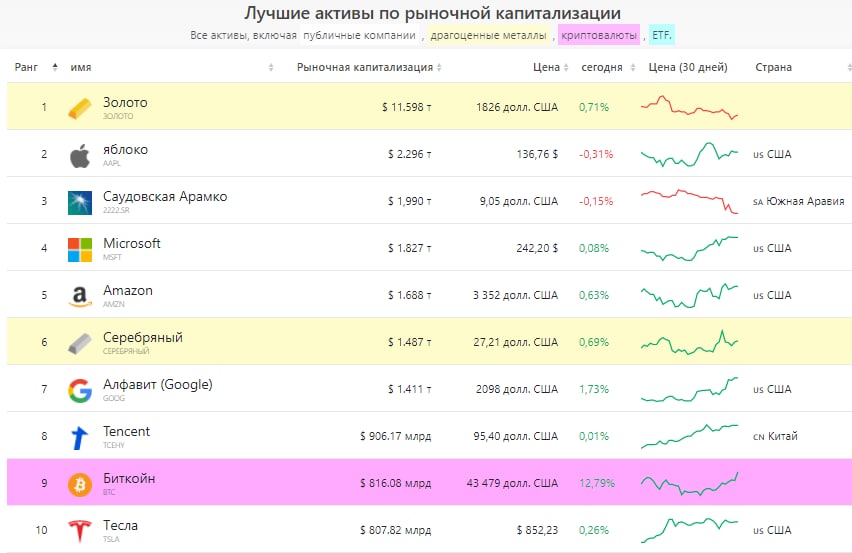Click the 12,79% change value
This screenshot has height=553, width=852.
tap(597, 483)
